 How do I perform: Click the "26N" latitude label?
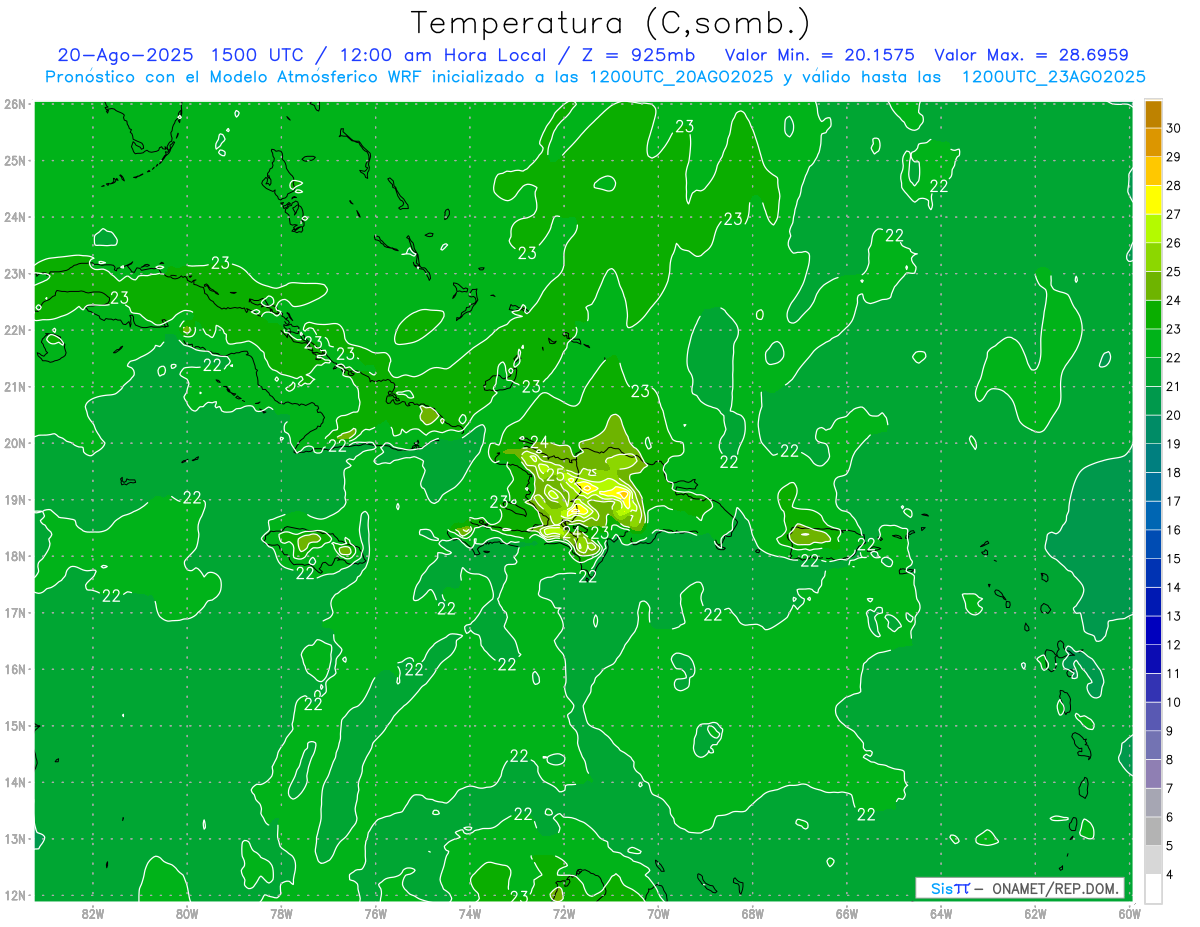(14, 104)
